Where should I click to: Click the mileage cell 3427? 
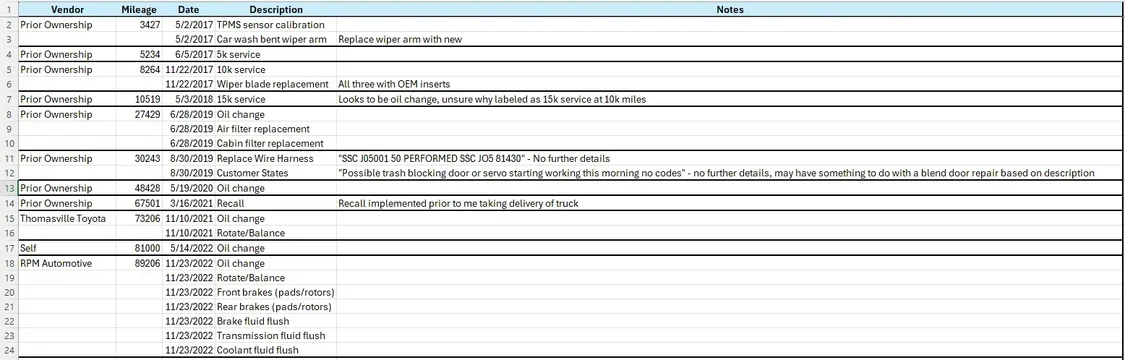pyautogui.click(x=139, y=24)
